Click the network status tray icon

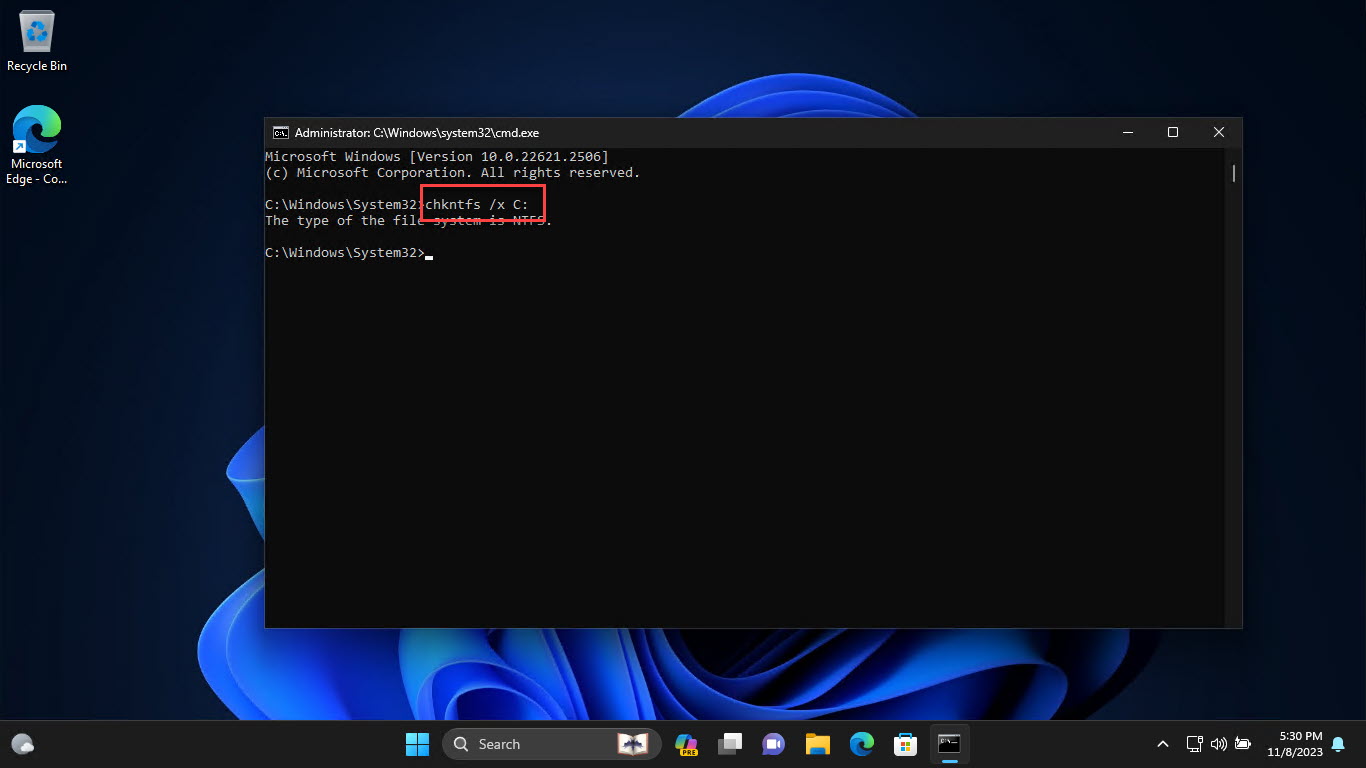pos(1194,744)
